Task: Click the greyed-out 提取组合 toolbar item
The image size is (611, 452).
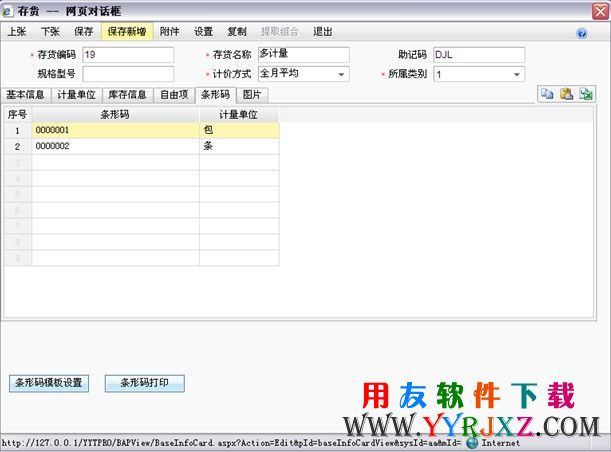Action: (x=279, y=32)
